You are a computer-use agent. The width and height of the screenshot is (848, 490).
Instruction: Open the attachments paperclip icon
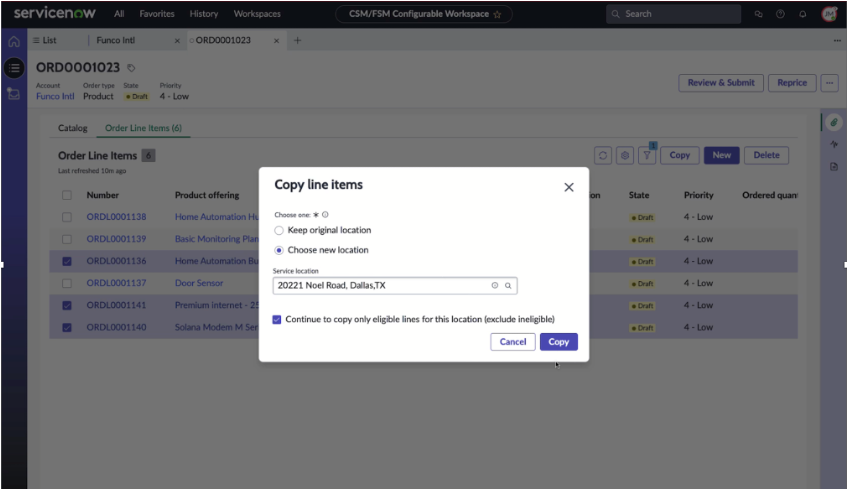tap(834, 122)
